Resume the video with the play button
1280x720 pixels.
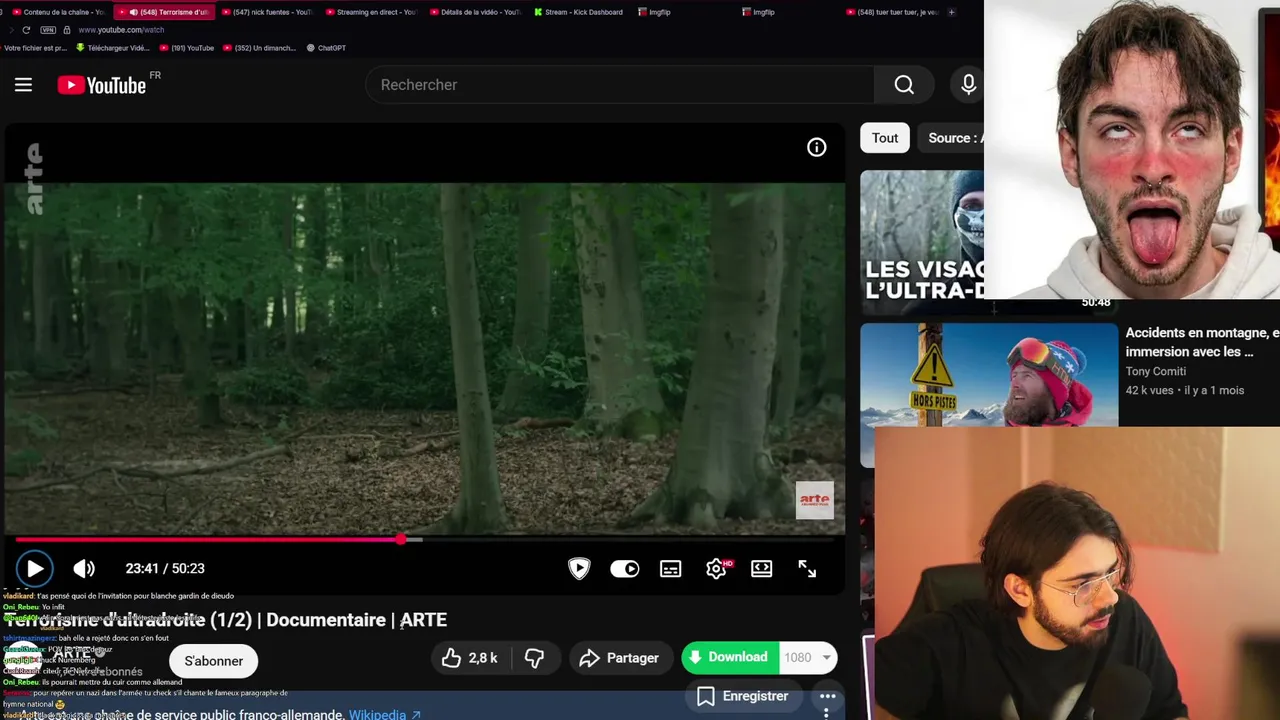point(34,569)
